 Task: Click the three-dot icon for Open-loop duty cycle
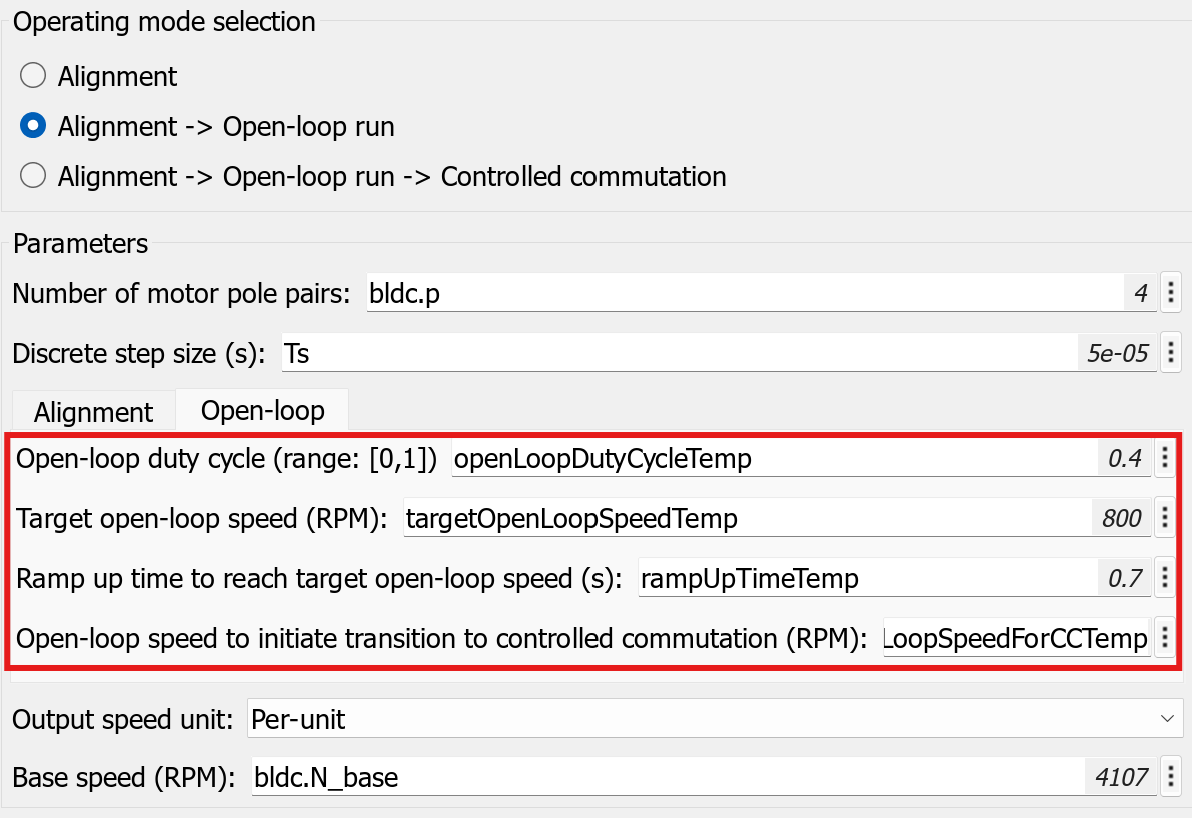coord(1164,459)
